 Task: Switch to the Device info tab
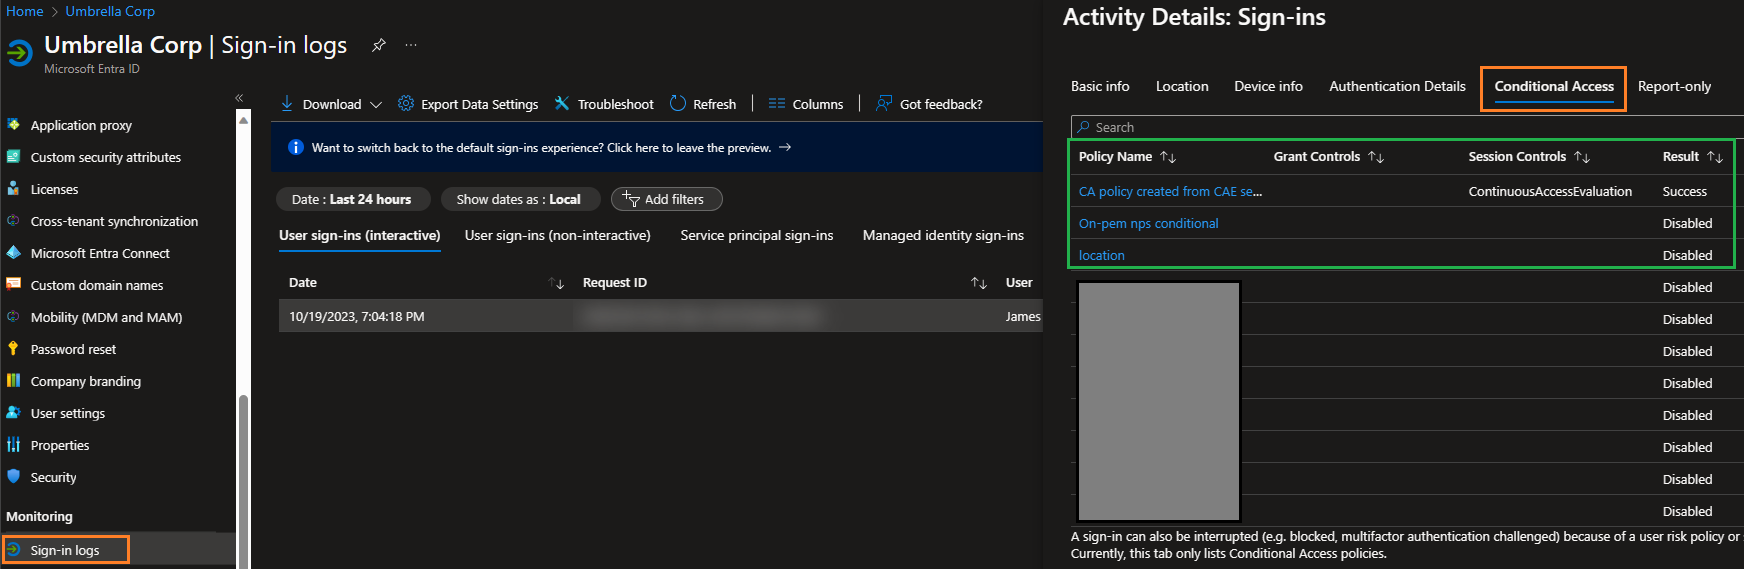tap(1268, 86)
